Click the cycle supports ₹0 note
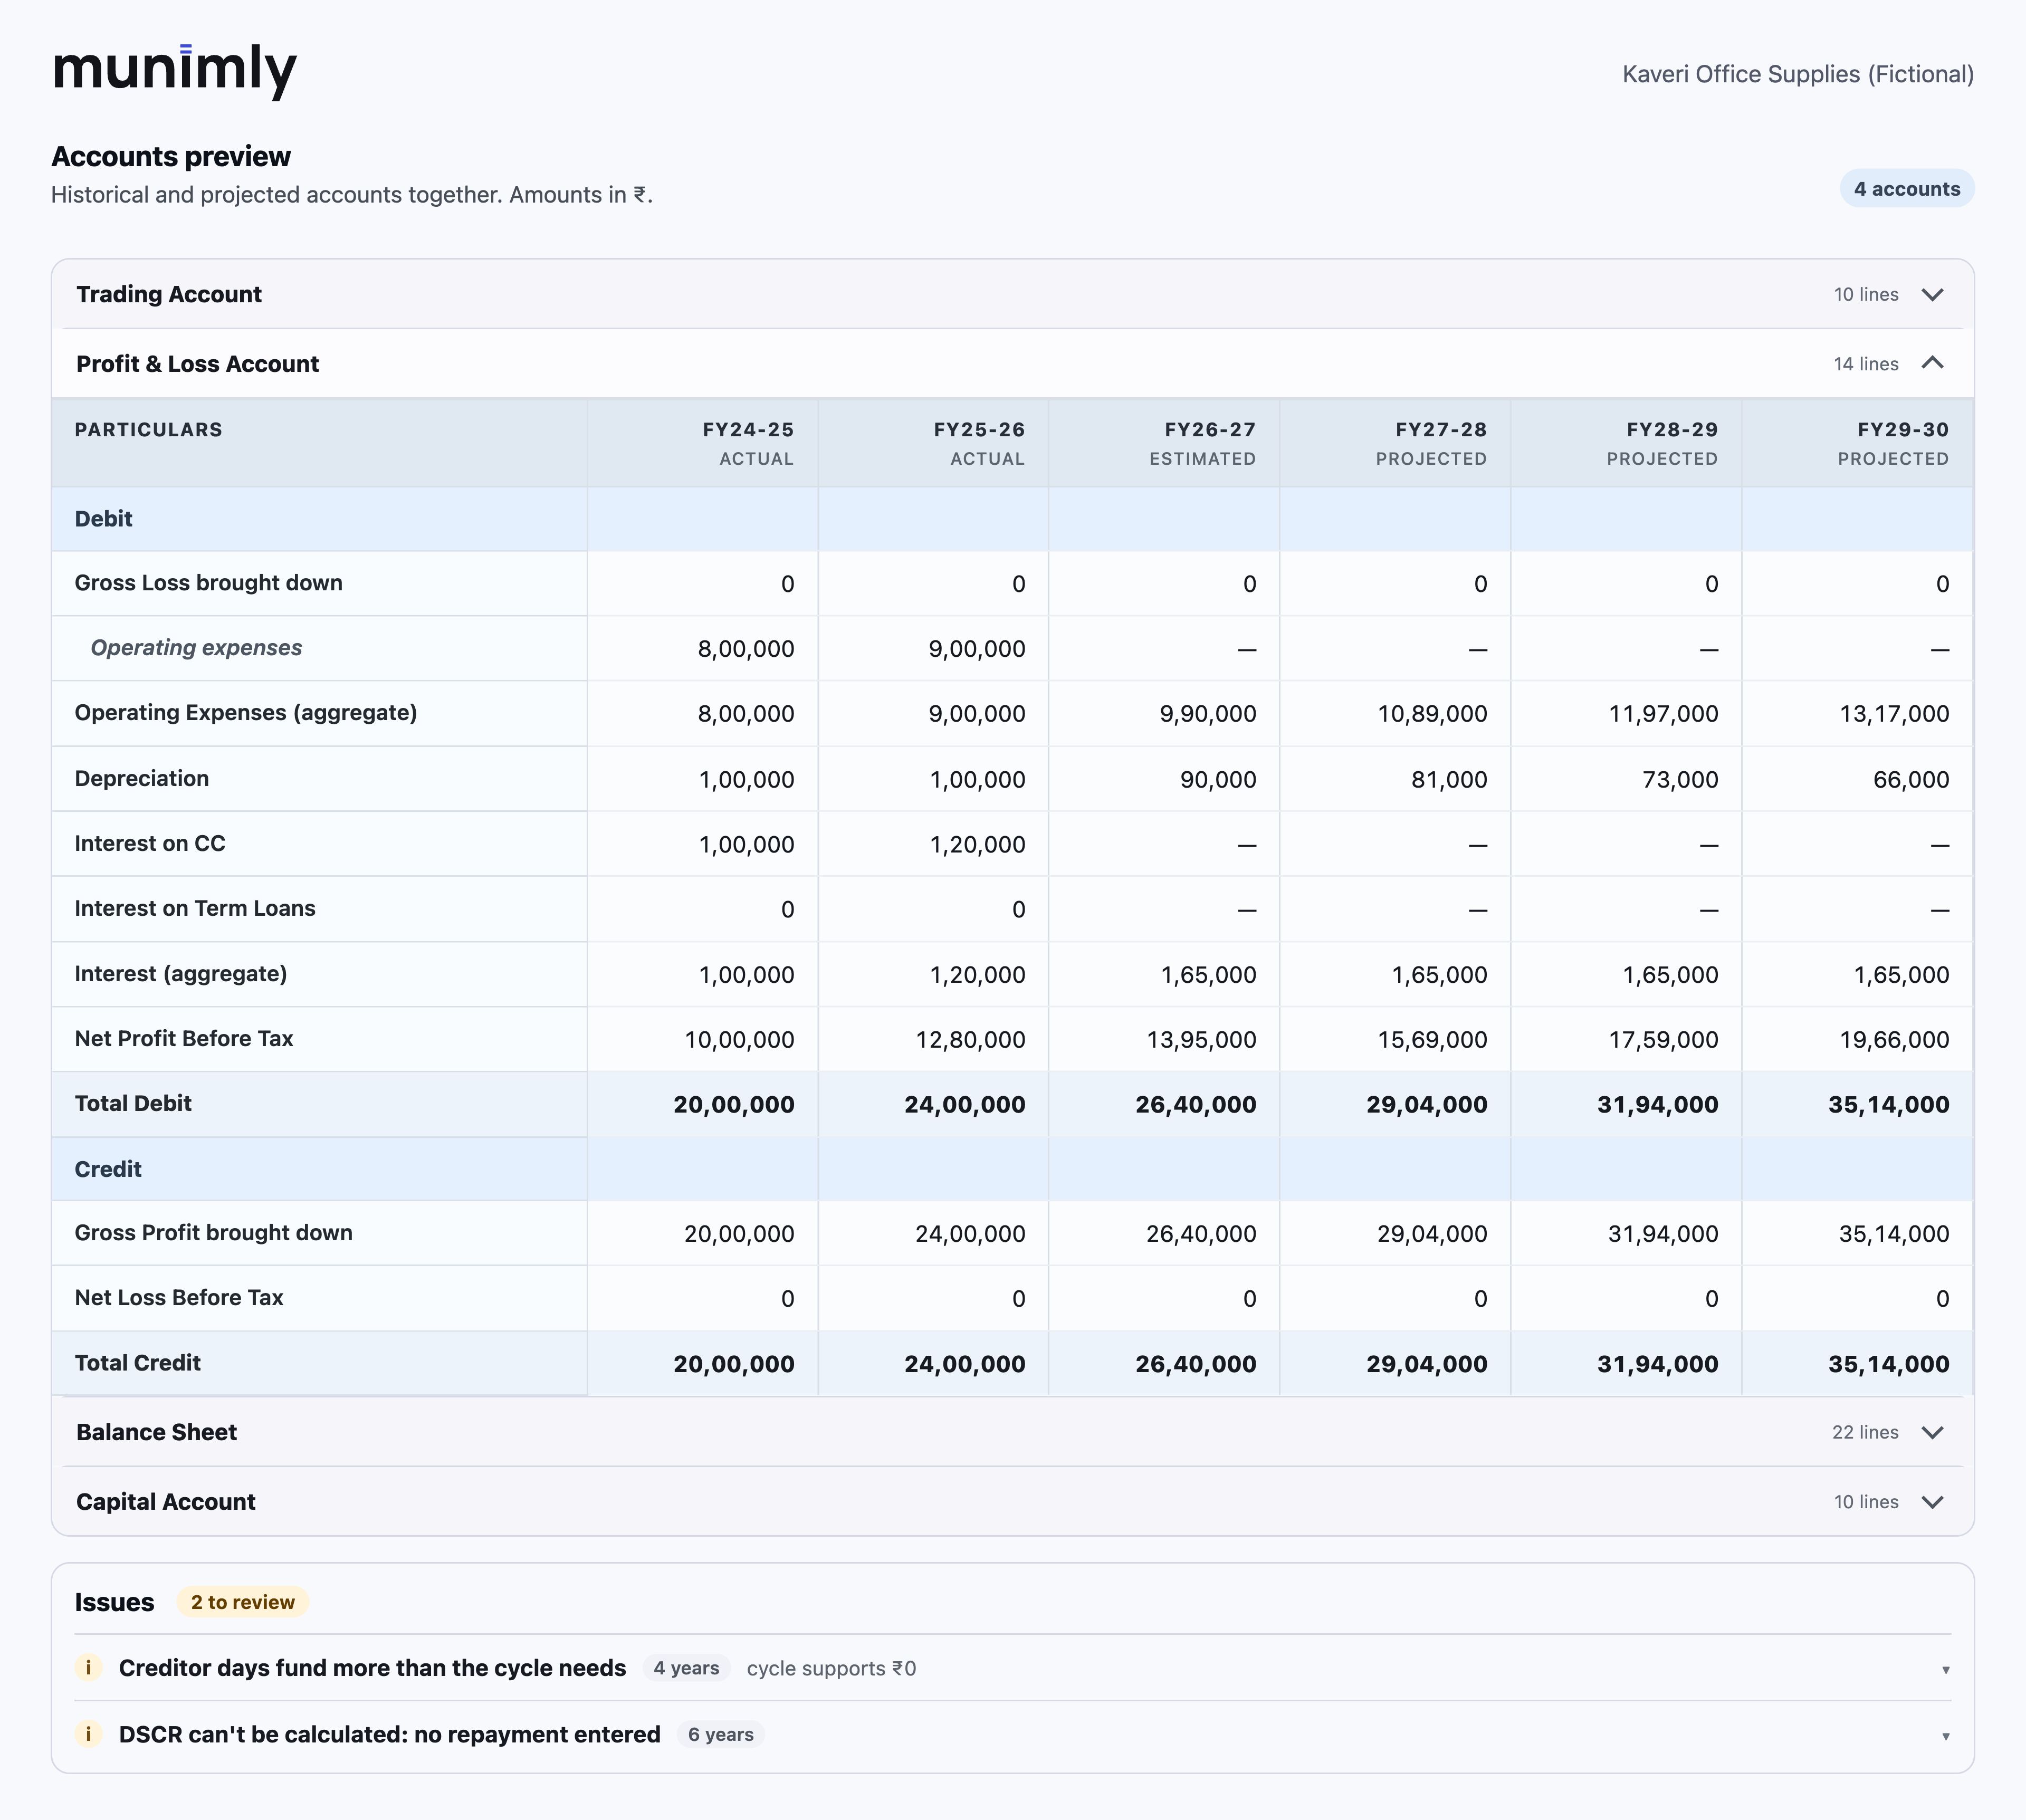Image resolution: width=2026 pixels, height=1820 pixels. [x=831, y=1668]
